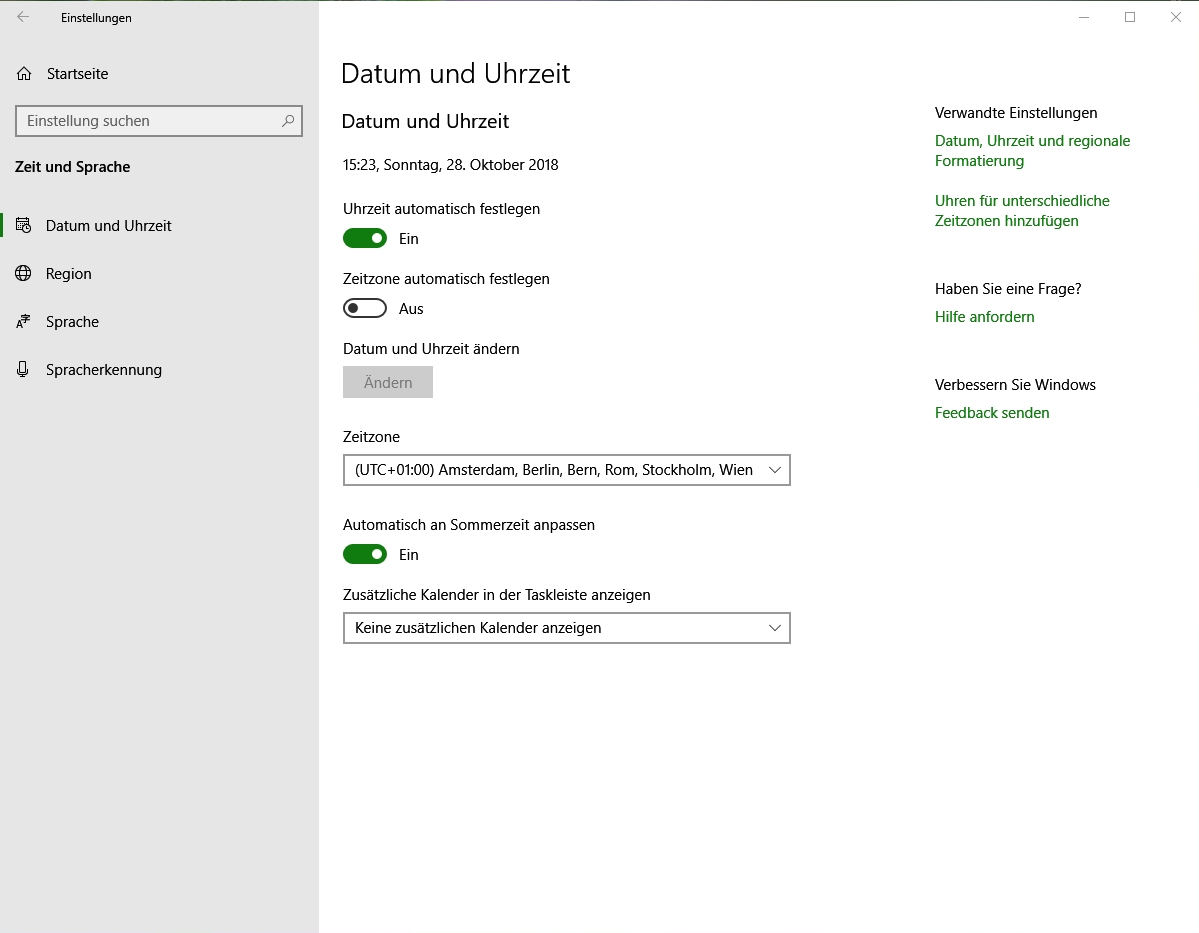Go to Sprache settings label
The height and width of the screenshot is (933, 1199).
[x=72, y=322]
